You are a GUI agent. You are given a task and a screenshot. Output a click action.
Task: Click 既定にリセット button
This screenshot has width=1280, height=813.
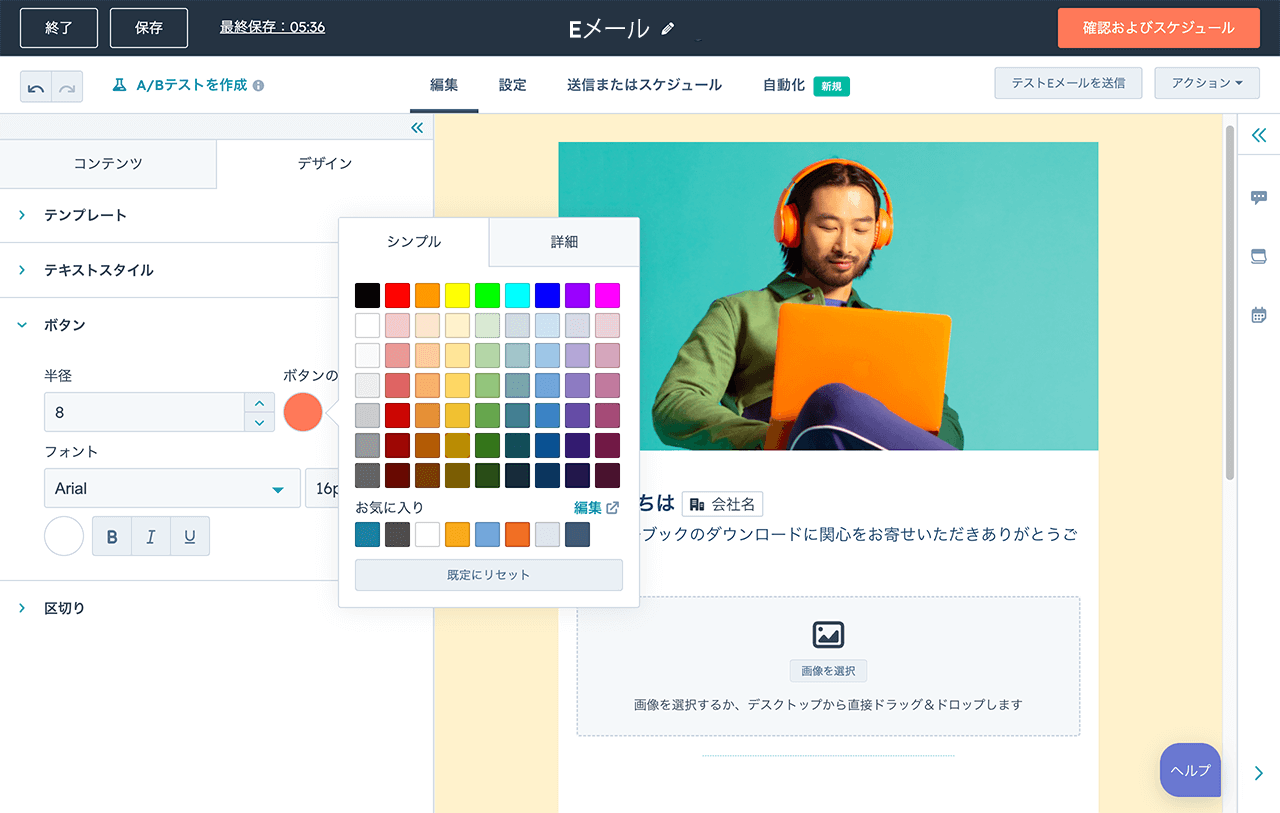489,575
